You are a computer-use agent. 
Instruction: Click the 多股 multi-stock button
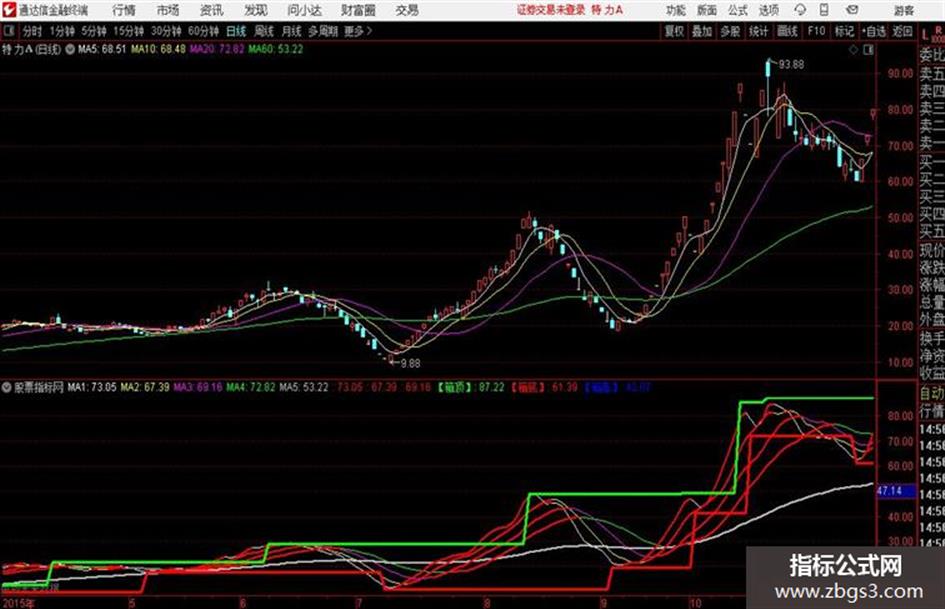tap(730, 31)
